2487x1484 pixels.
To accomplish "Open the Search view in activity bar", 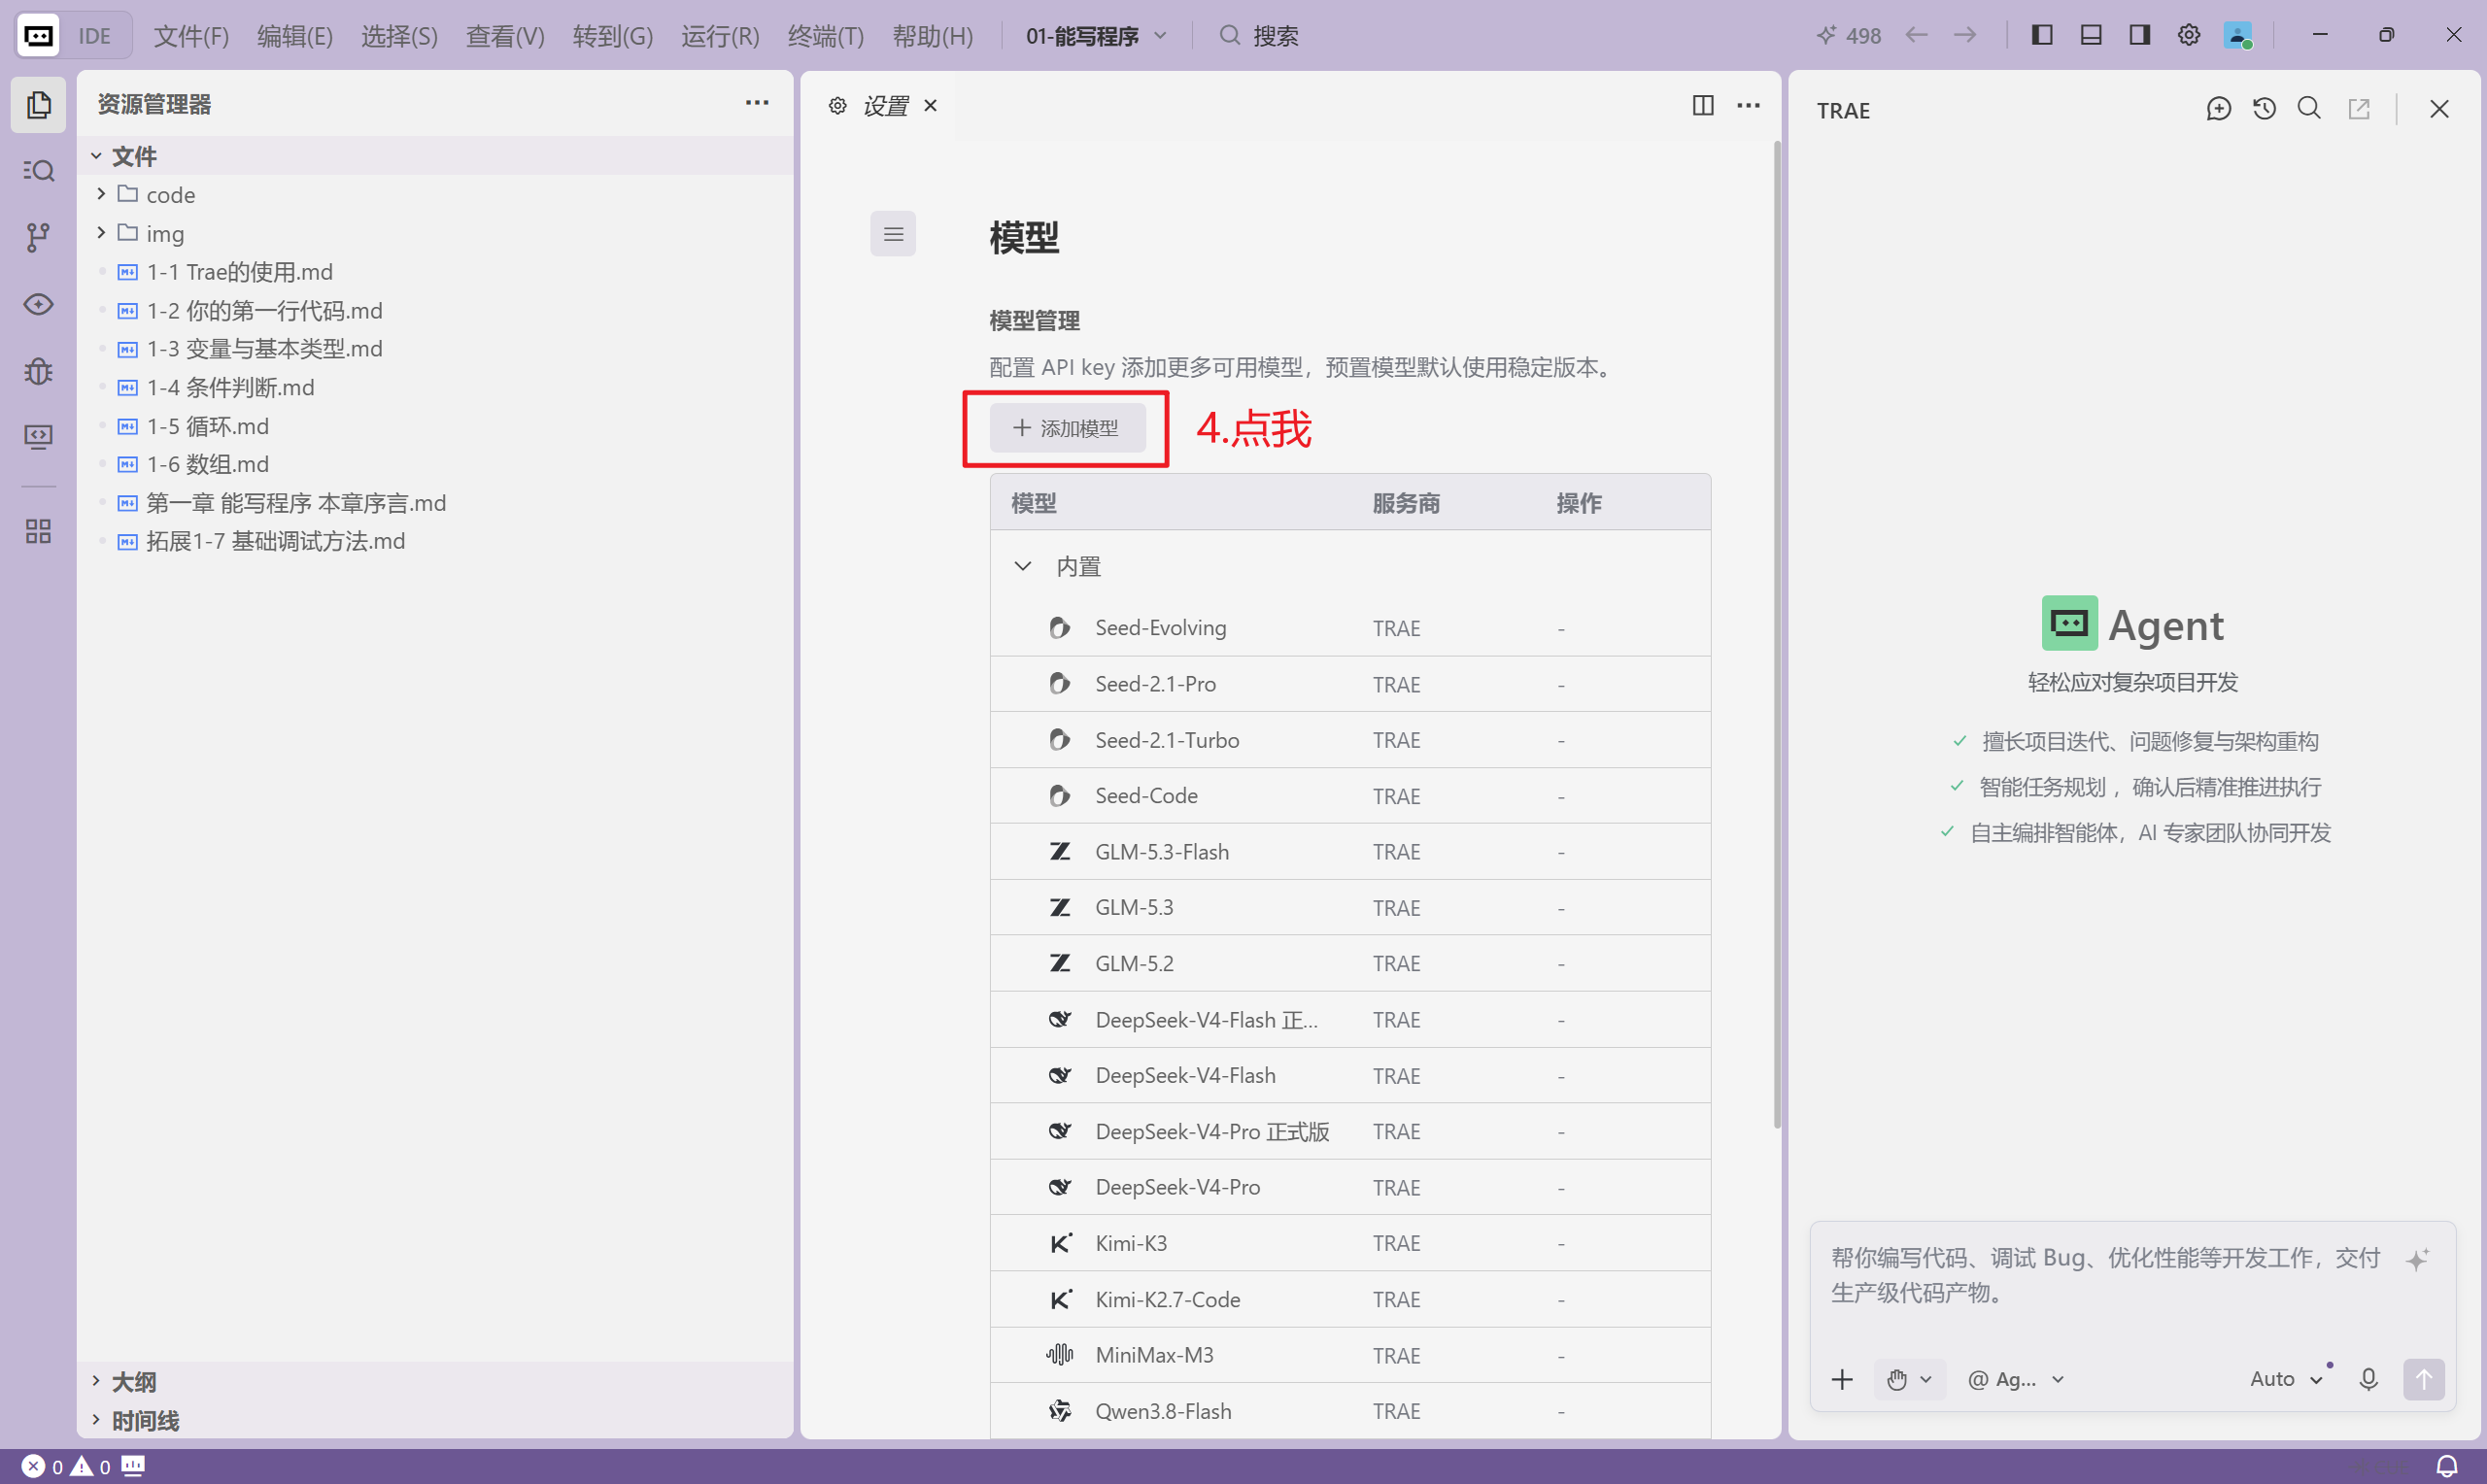I will tap(38, 171).
